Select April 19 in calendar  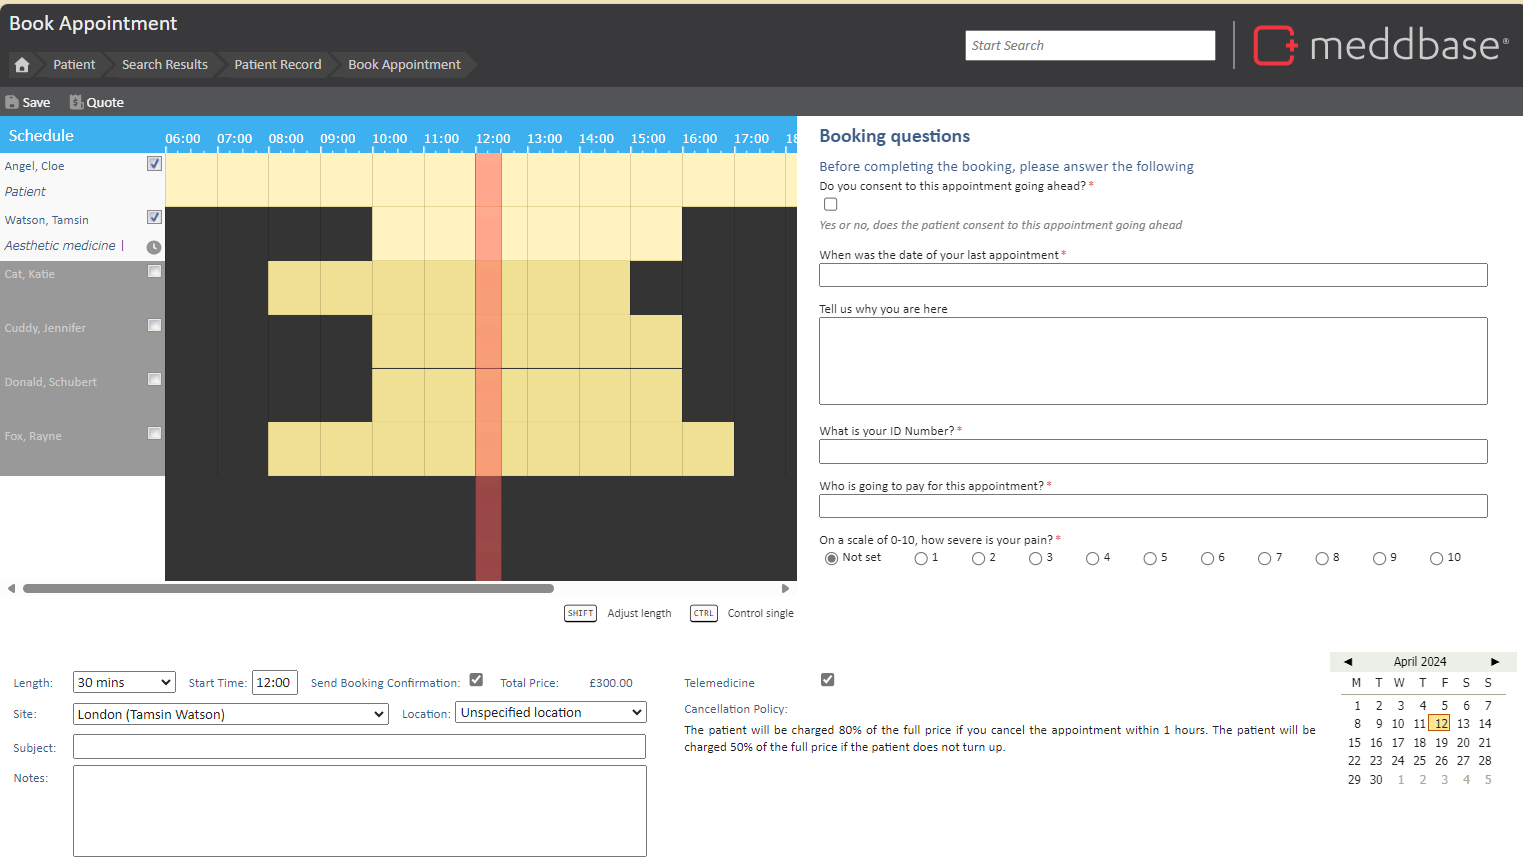click(1441, 743)
